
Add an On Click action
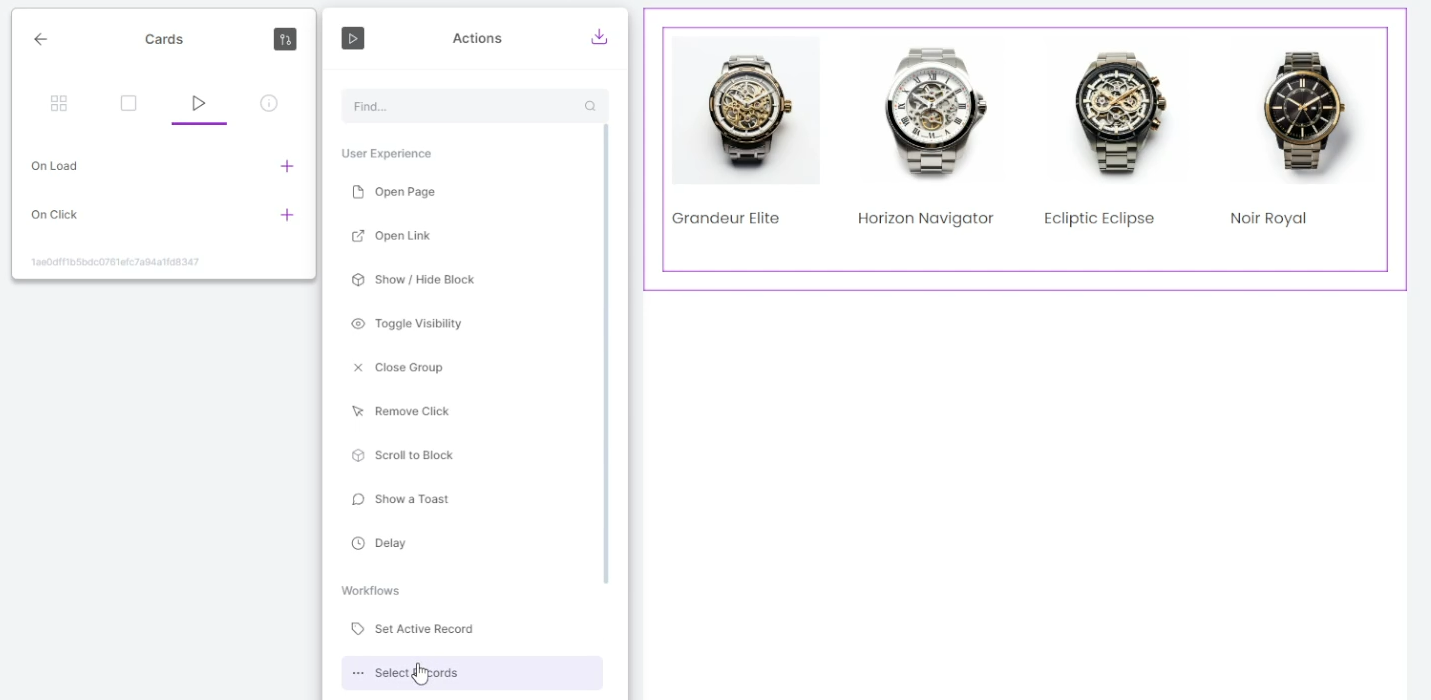[287, 215]
